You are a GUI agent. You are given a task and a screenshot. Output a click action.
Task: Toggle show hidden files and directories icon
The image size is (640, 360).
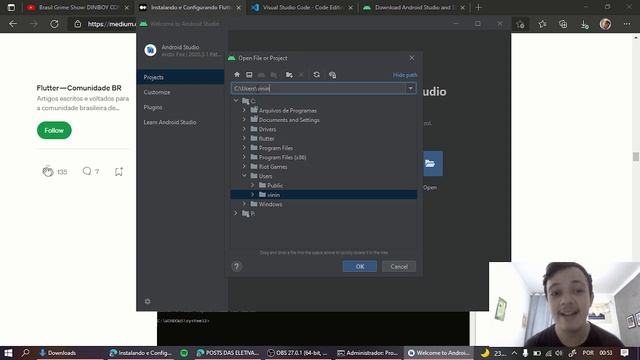click(x=332, y=75)
